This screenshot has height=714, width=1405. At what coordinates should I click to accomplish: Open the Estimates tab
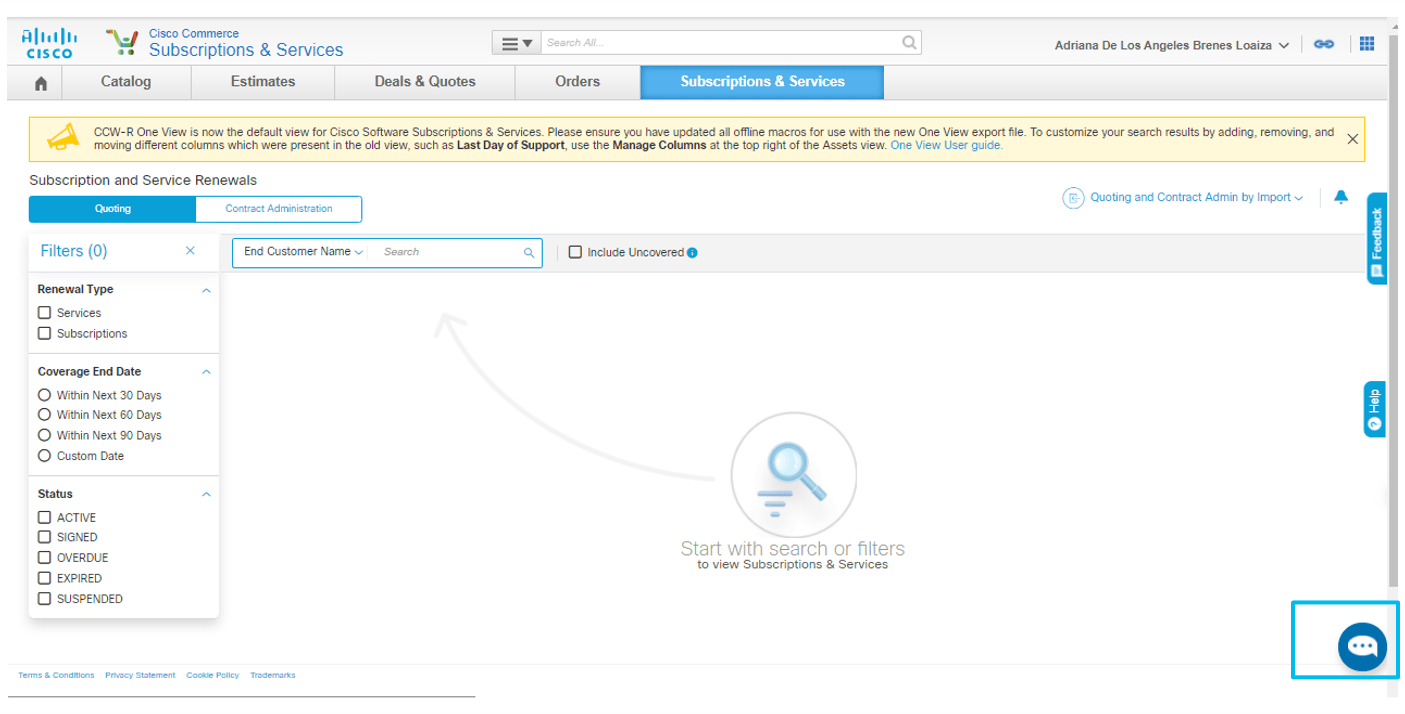pyautogui.click(x=263, y=82)
